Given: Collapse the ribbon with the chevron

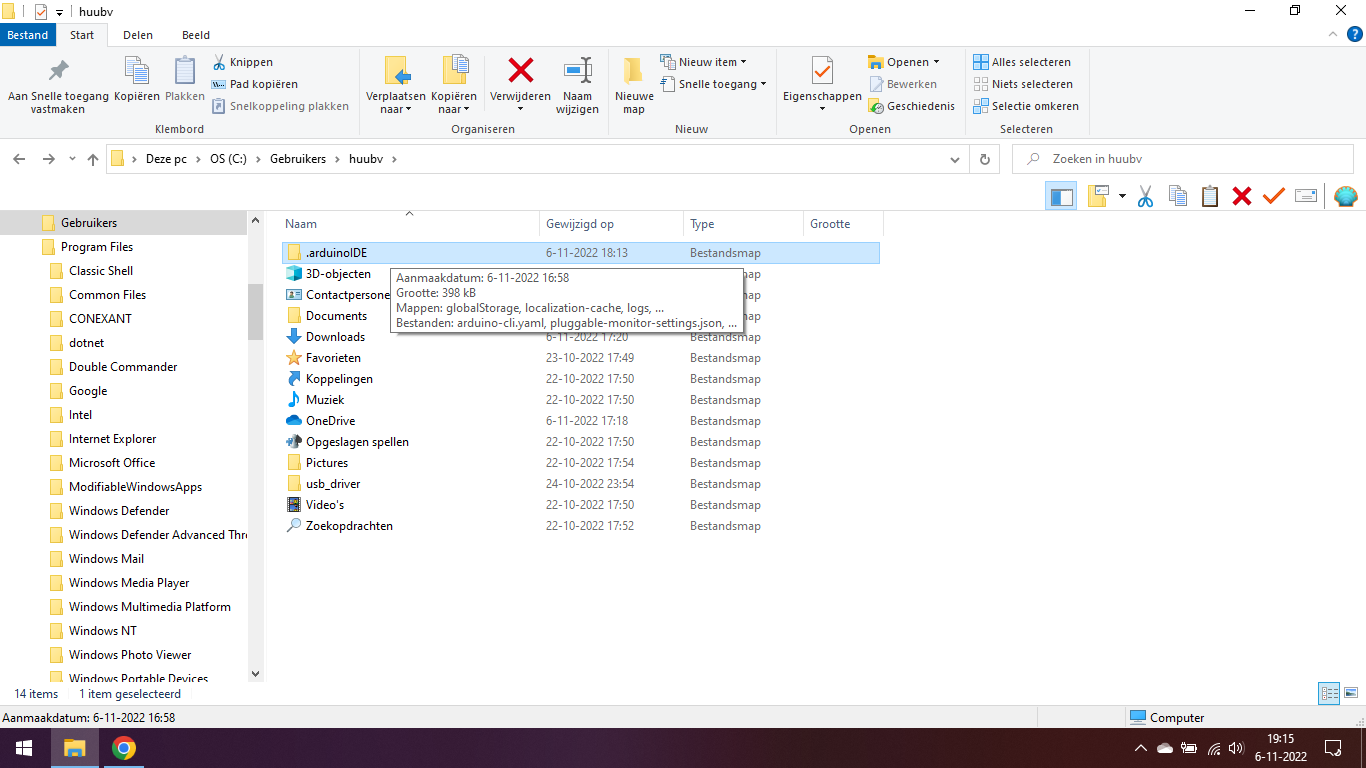Looking at the screenshot, I should (1331, 35).
